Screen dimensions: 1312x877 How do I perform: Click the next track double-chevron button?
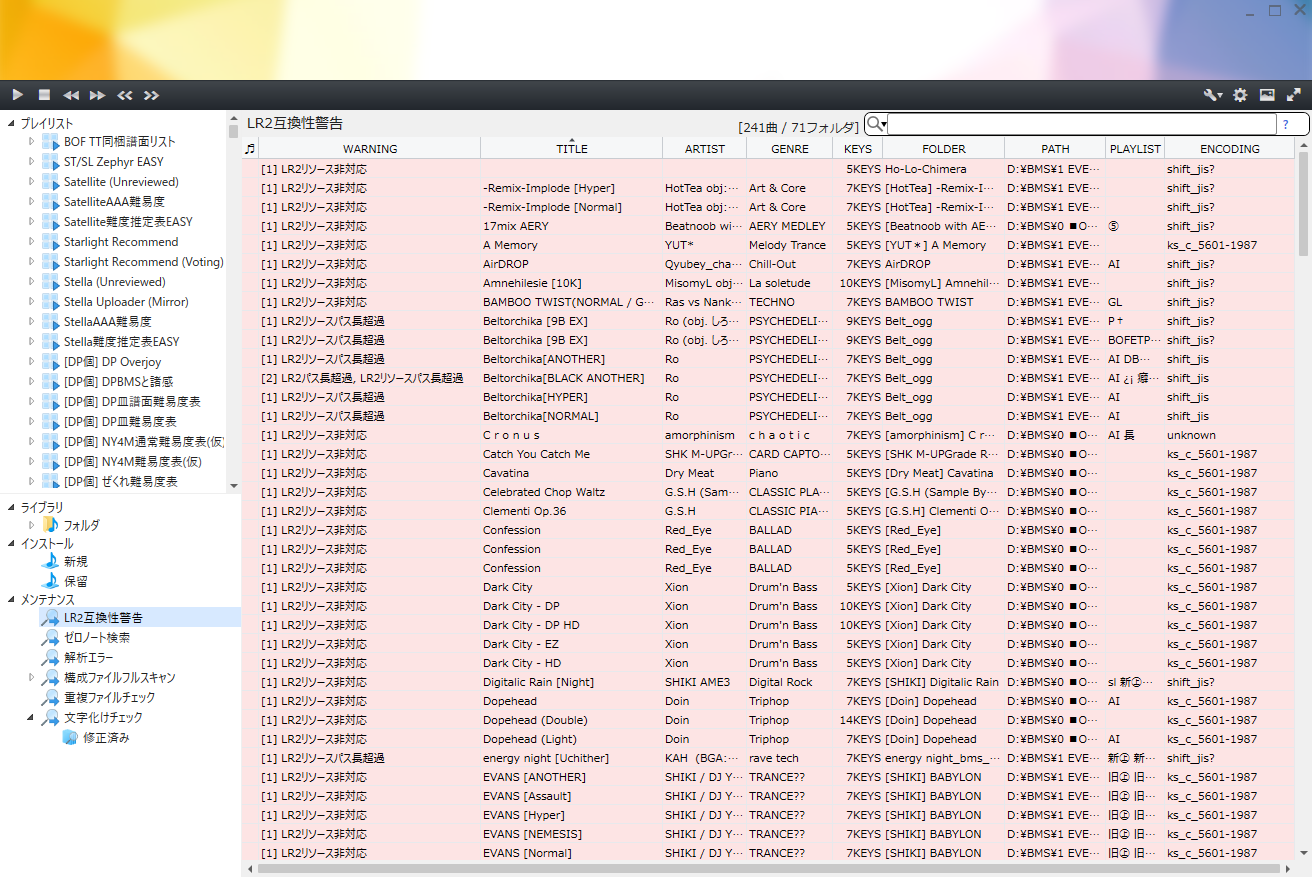(x=151, y=95)
